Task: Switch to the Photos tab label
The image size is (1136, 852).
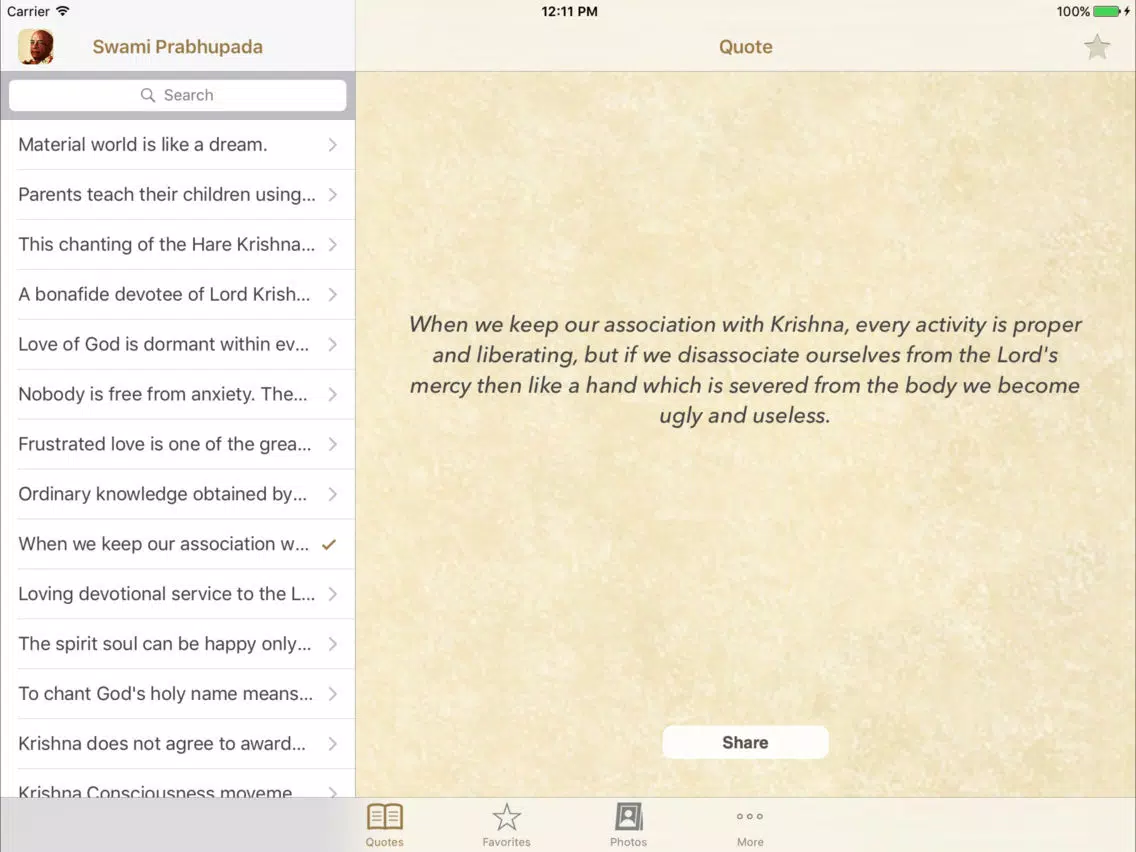Action: pos(628,842)
